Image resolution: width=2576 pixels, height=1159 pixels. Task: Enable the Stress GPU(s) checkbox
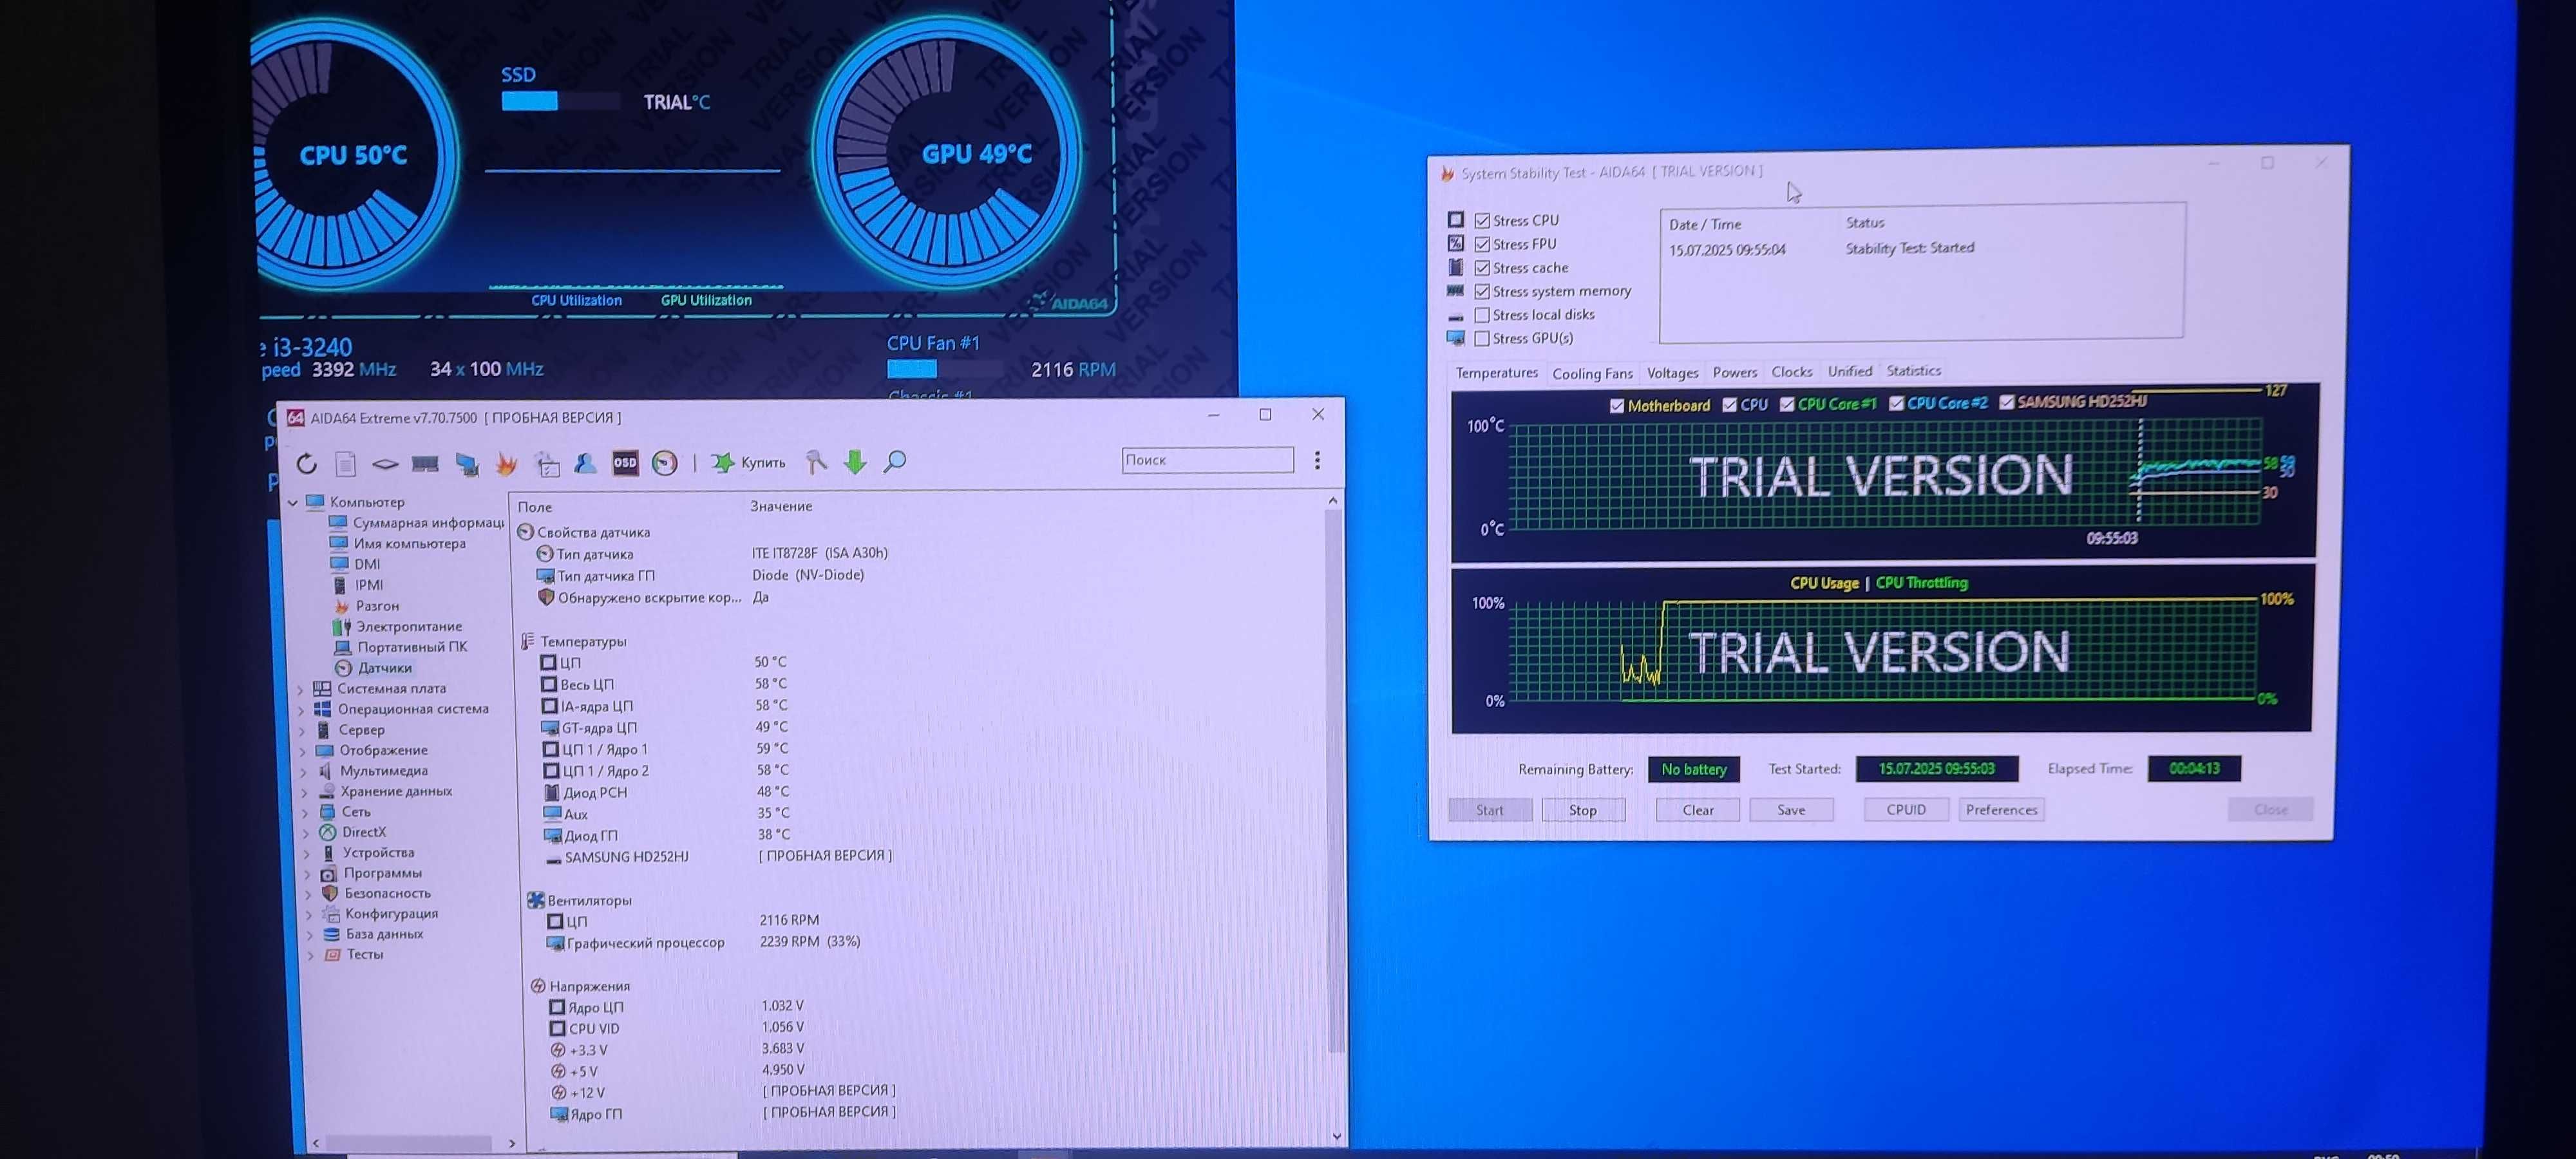1482,339
